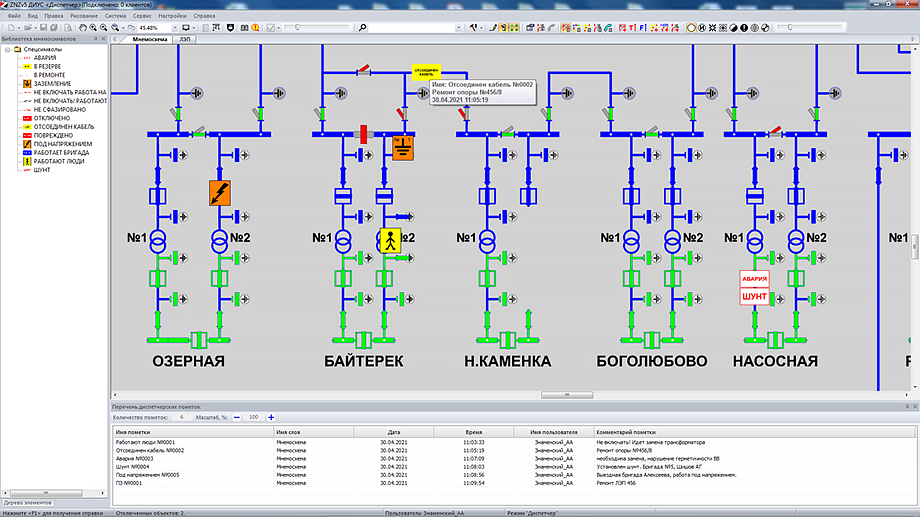This screenshot has width=920, height=517.
Task: Click the plus button to increase list scale
Action: 271,416
